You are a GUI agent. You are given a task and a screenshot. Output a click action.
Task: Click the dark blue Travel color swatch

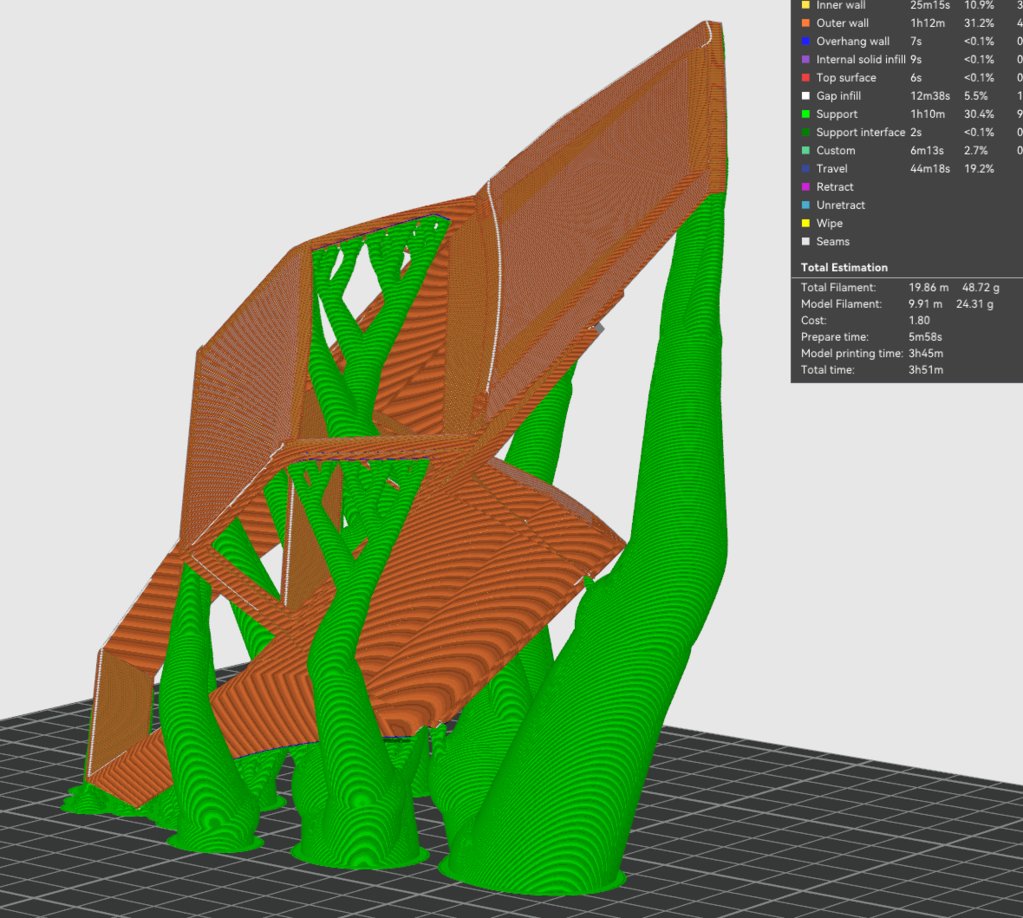(x=806, y=169)
